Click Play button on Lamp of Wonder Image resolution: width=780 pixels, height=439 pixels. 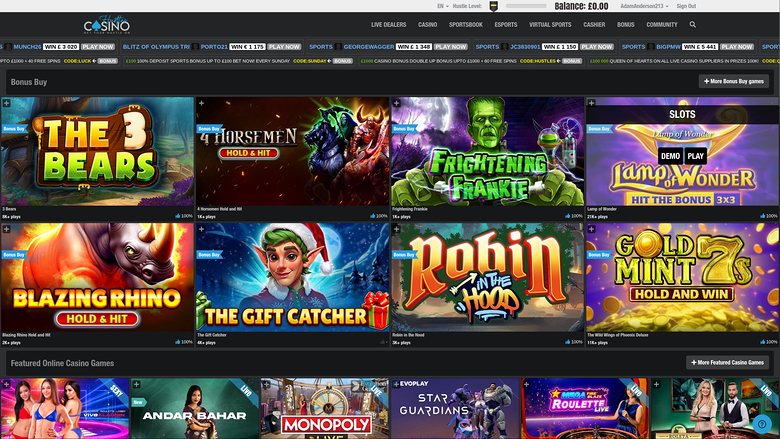[695, 156]
